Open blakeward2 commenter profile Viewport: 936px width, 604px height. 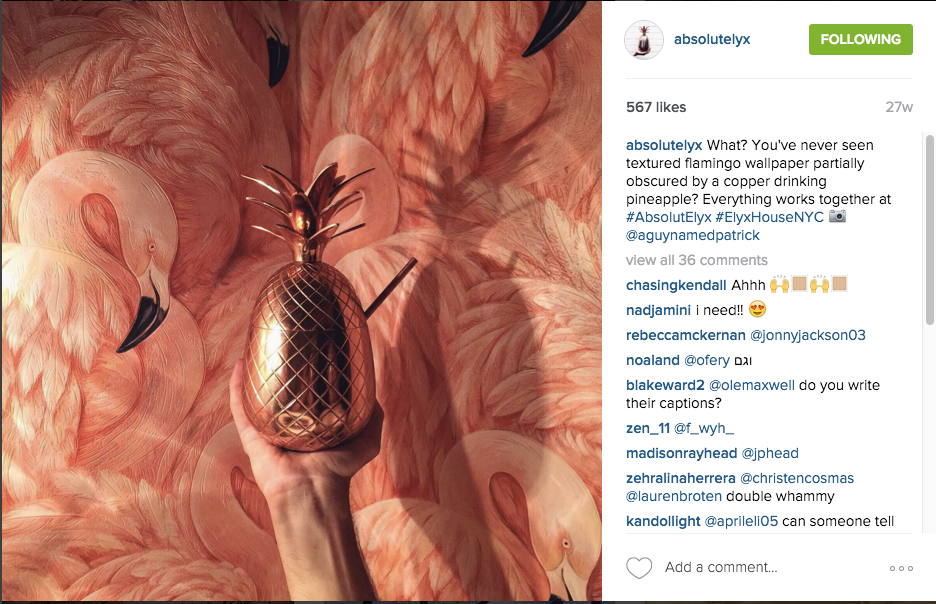point(665,386)
